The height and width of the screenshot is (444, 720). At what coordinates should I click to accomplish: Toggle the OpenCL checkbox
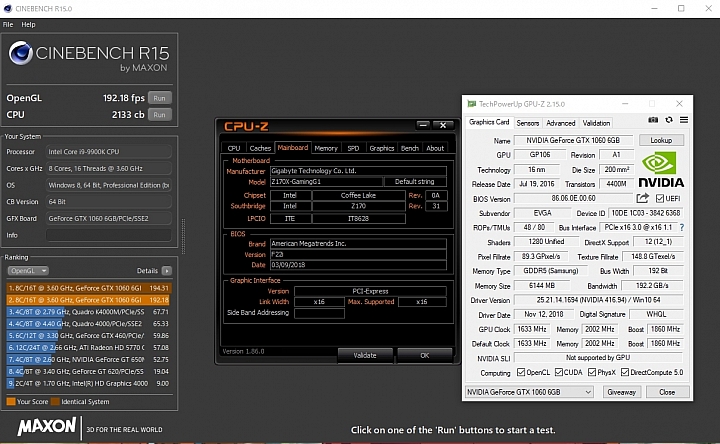pyautogui.click(x=521, y=372)
